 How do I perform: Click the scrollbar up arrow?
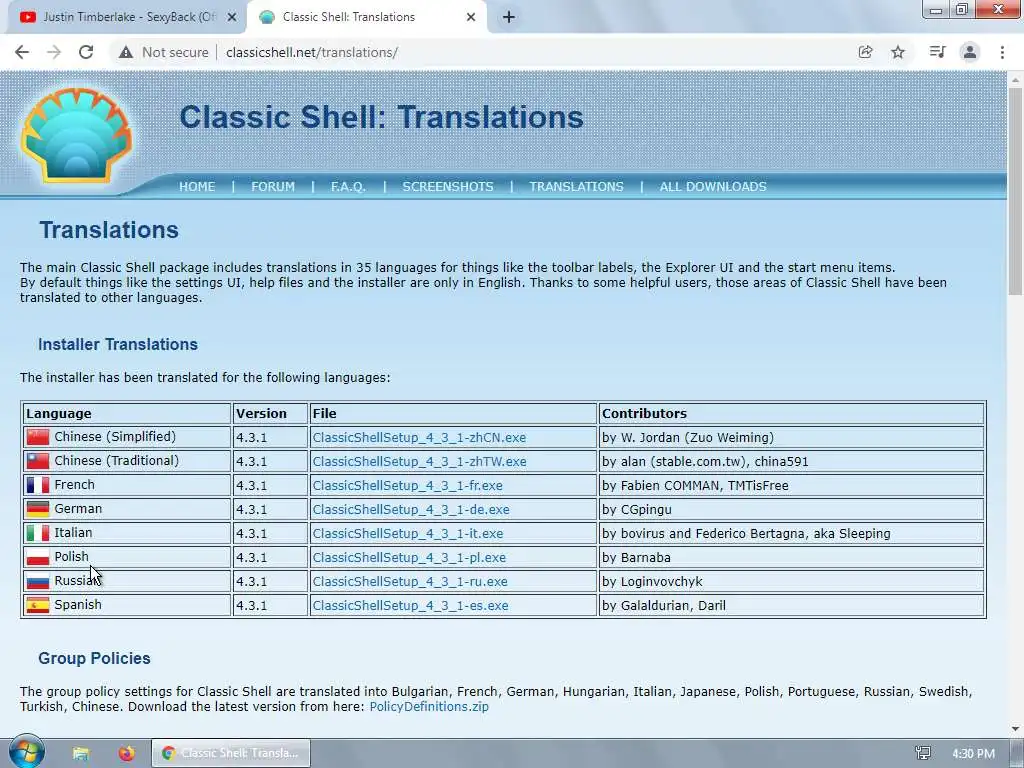(x=1016, y=80)
